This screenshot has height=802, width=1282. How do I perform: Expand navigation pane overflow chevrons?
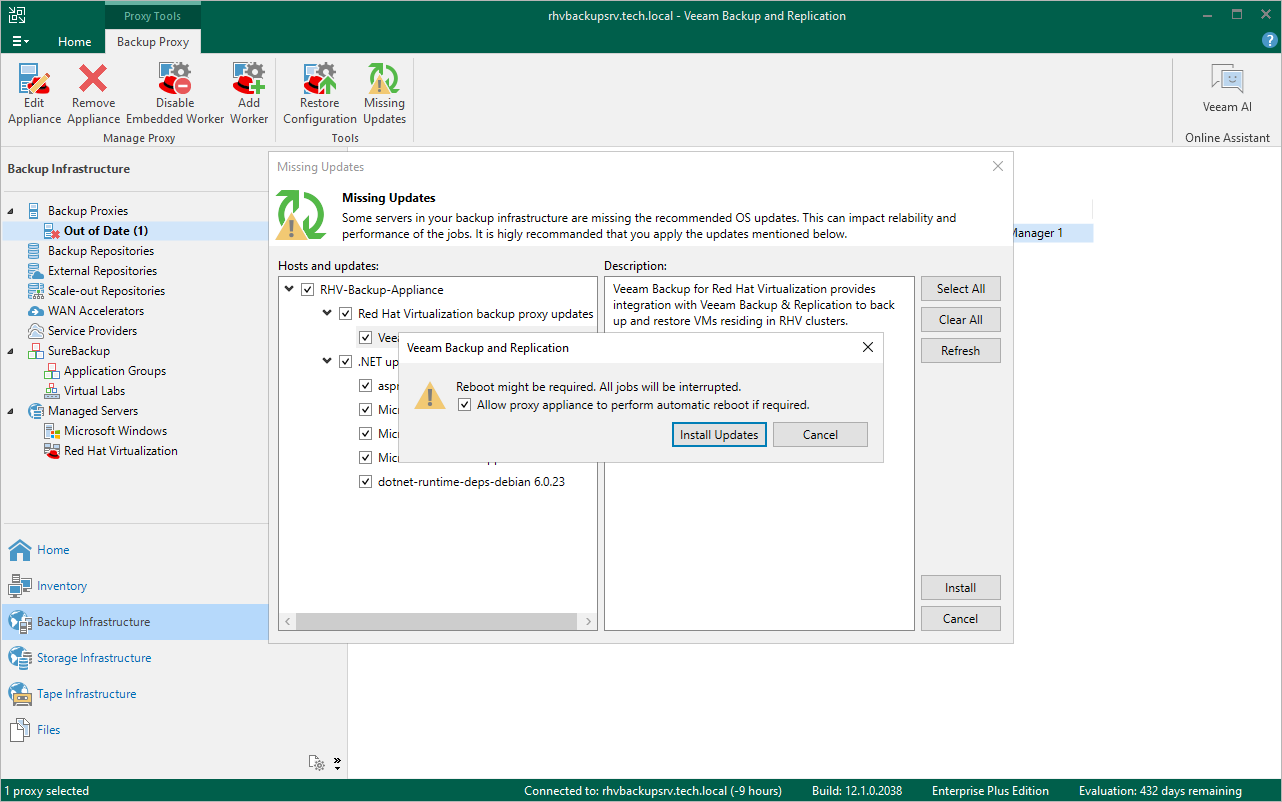pyautogui.click(x=337, y=763)
